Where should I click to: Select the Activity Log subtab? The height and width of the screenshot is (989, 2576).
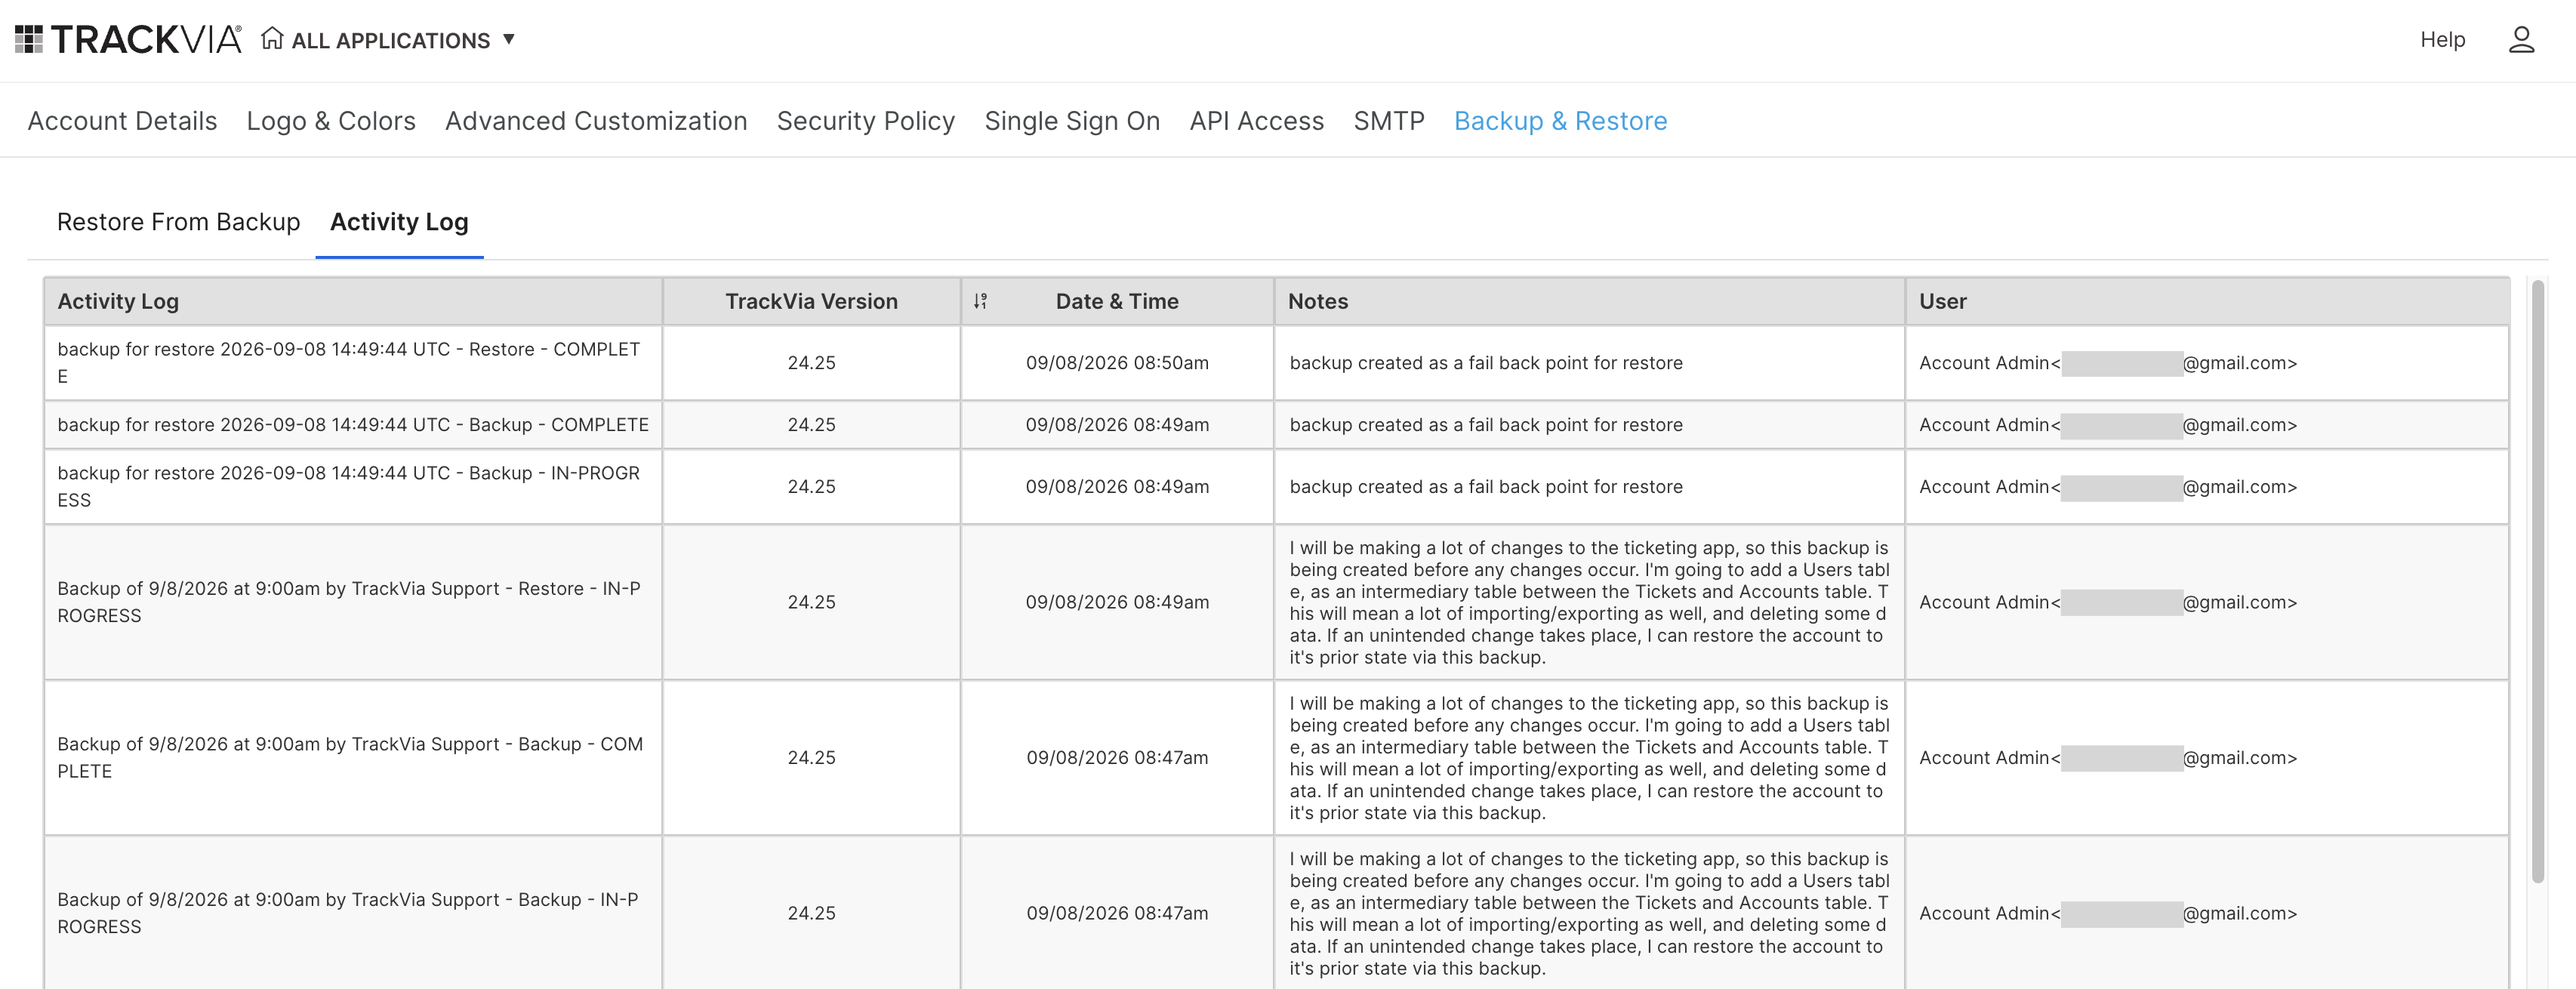click(x=399, y=222)
